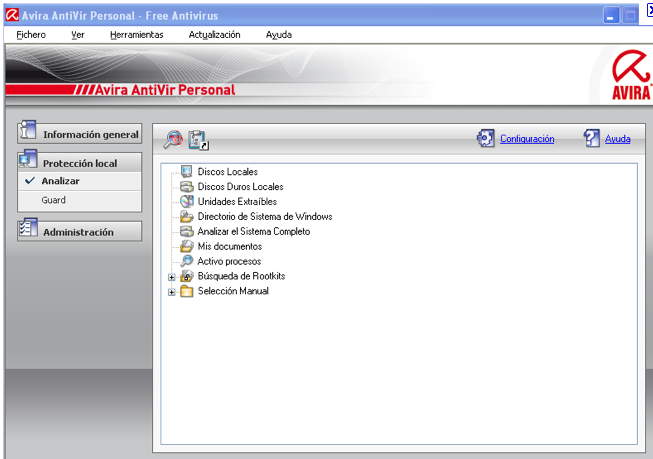Open the Fichero menu
This screenshot has height=459, width=653.
(x=31, y=35)
